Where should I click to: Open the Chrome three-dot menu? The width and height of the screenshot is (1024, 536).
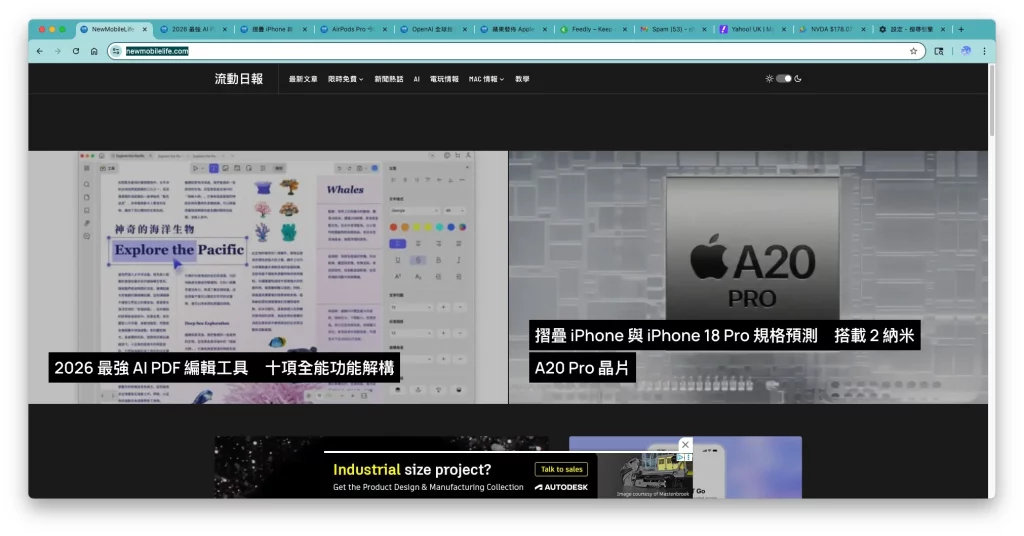(984, 51)
